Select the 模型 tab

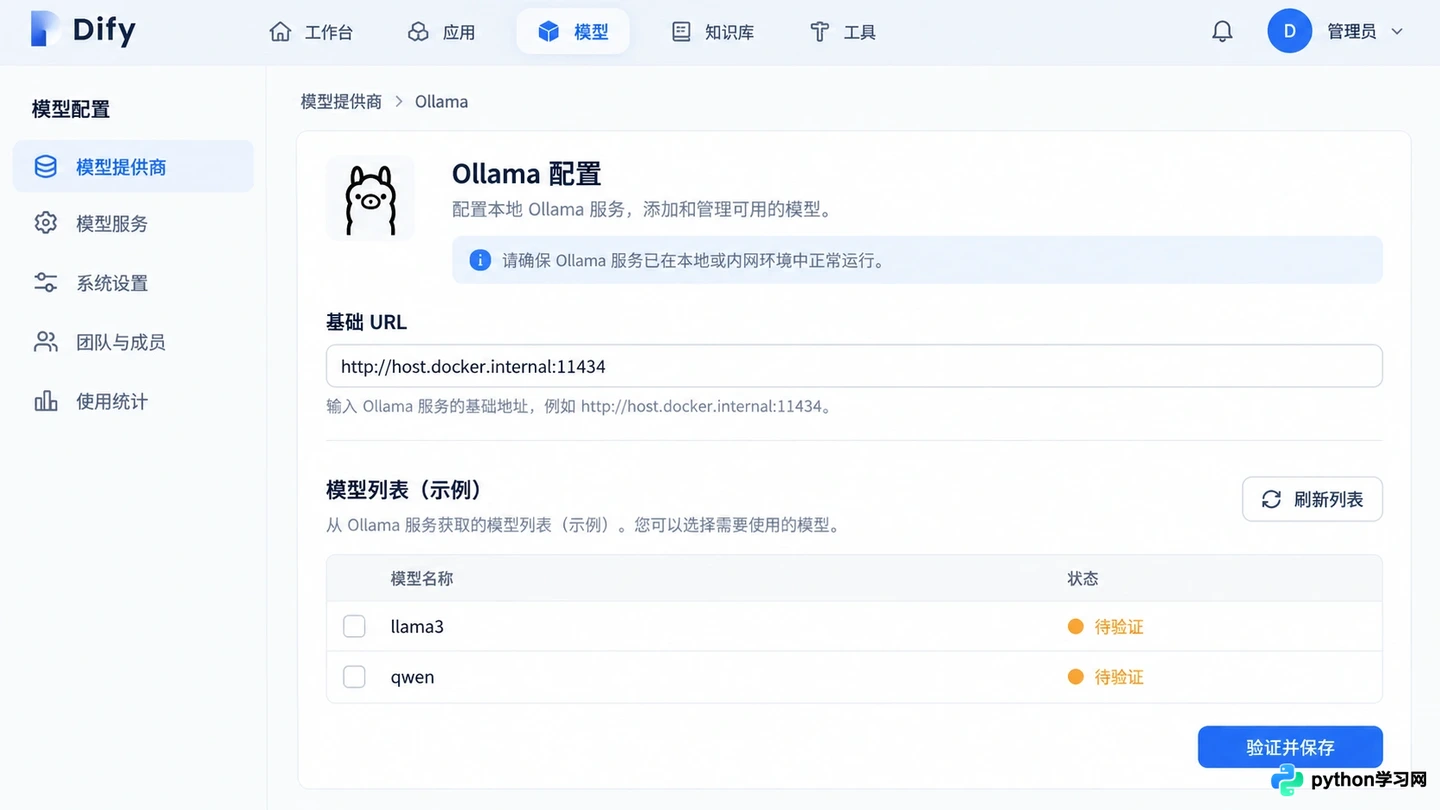[x=573, y=32]
